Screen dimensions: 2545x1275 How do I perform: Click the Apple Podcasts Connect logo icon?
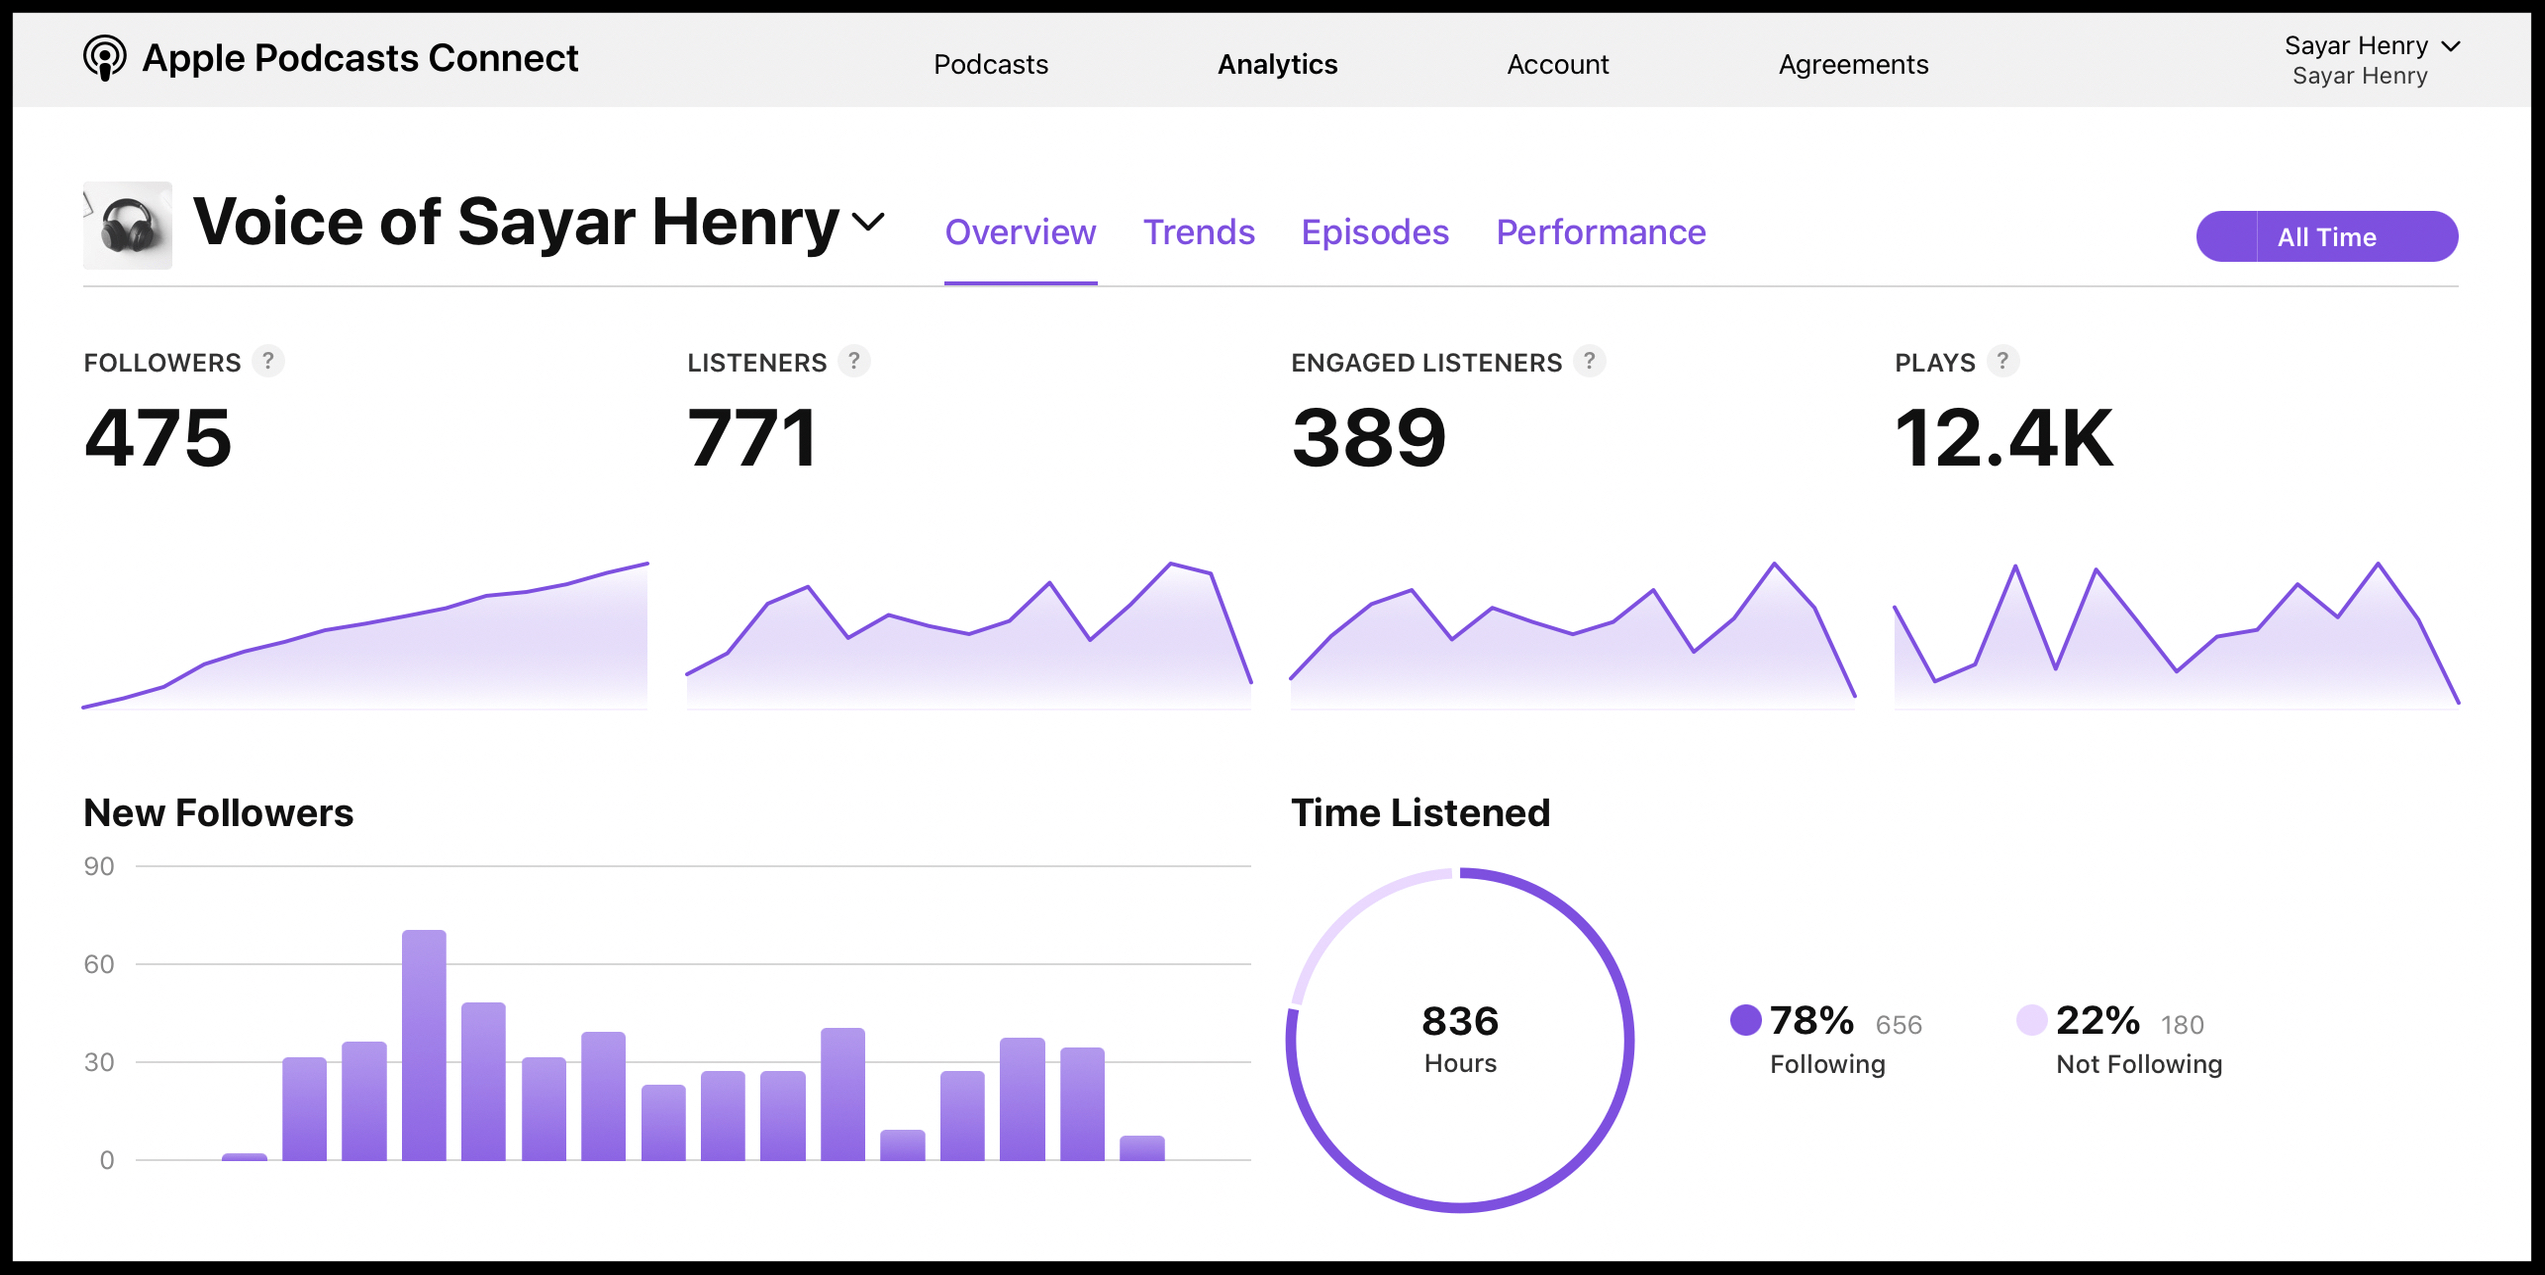pyautogui.click(x=104, y=58)
